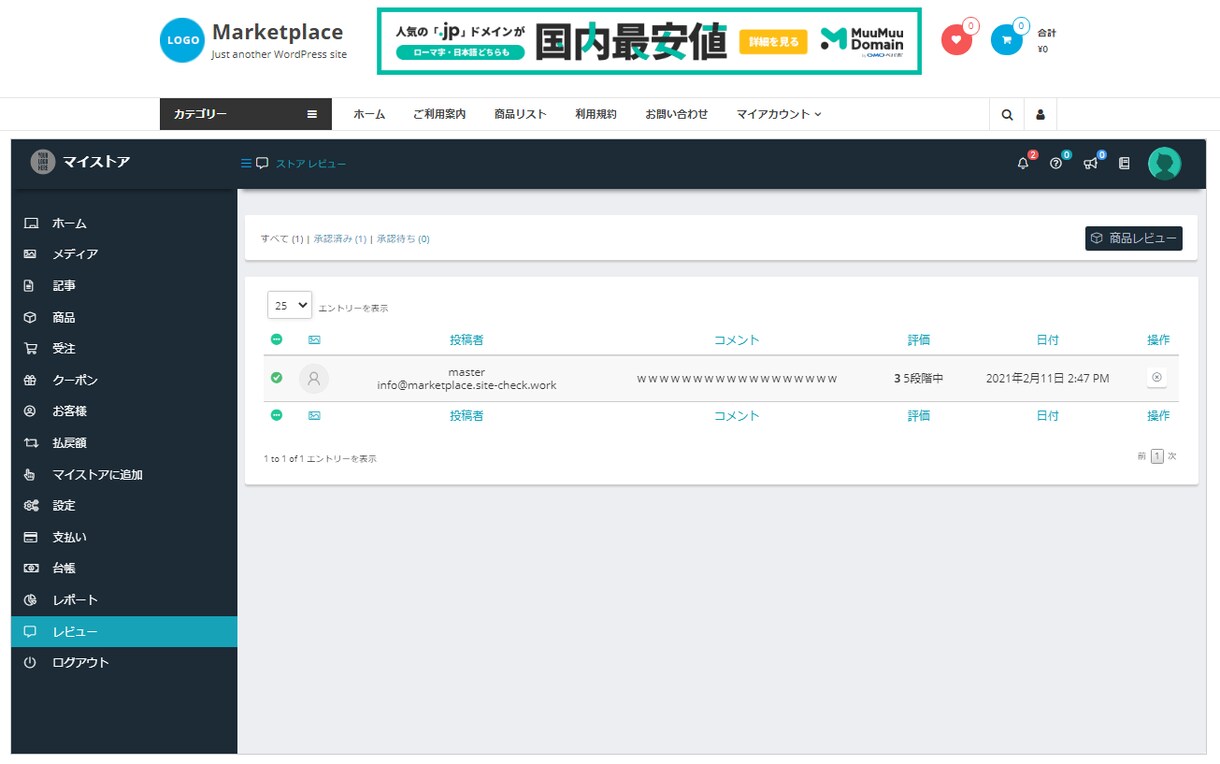Screen dimensions: 1220x764
Task: Open メディア in the sidebar
Action: pos(124,254)
